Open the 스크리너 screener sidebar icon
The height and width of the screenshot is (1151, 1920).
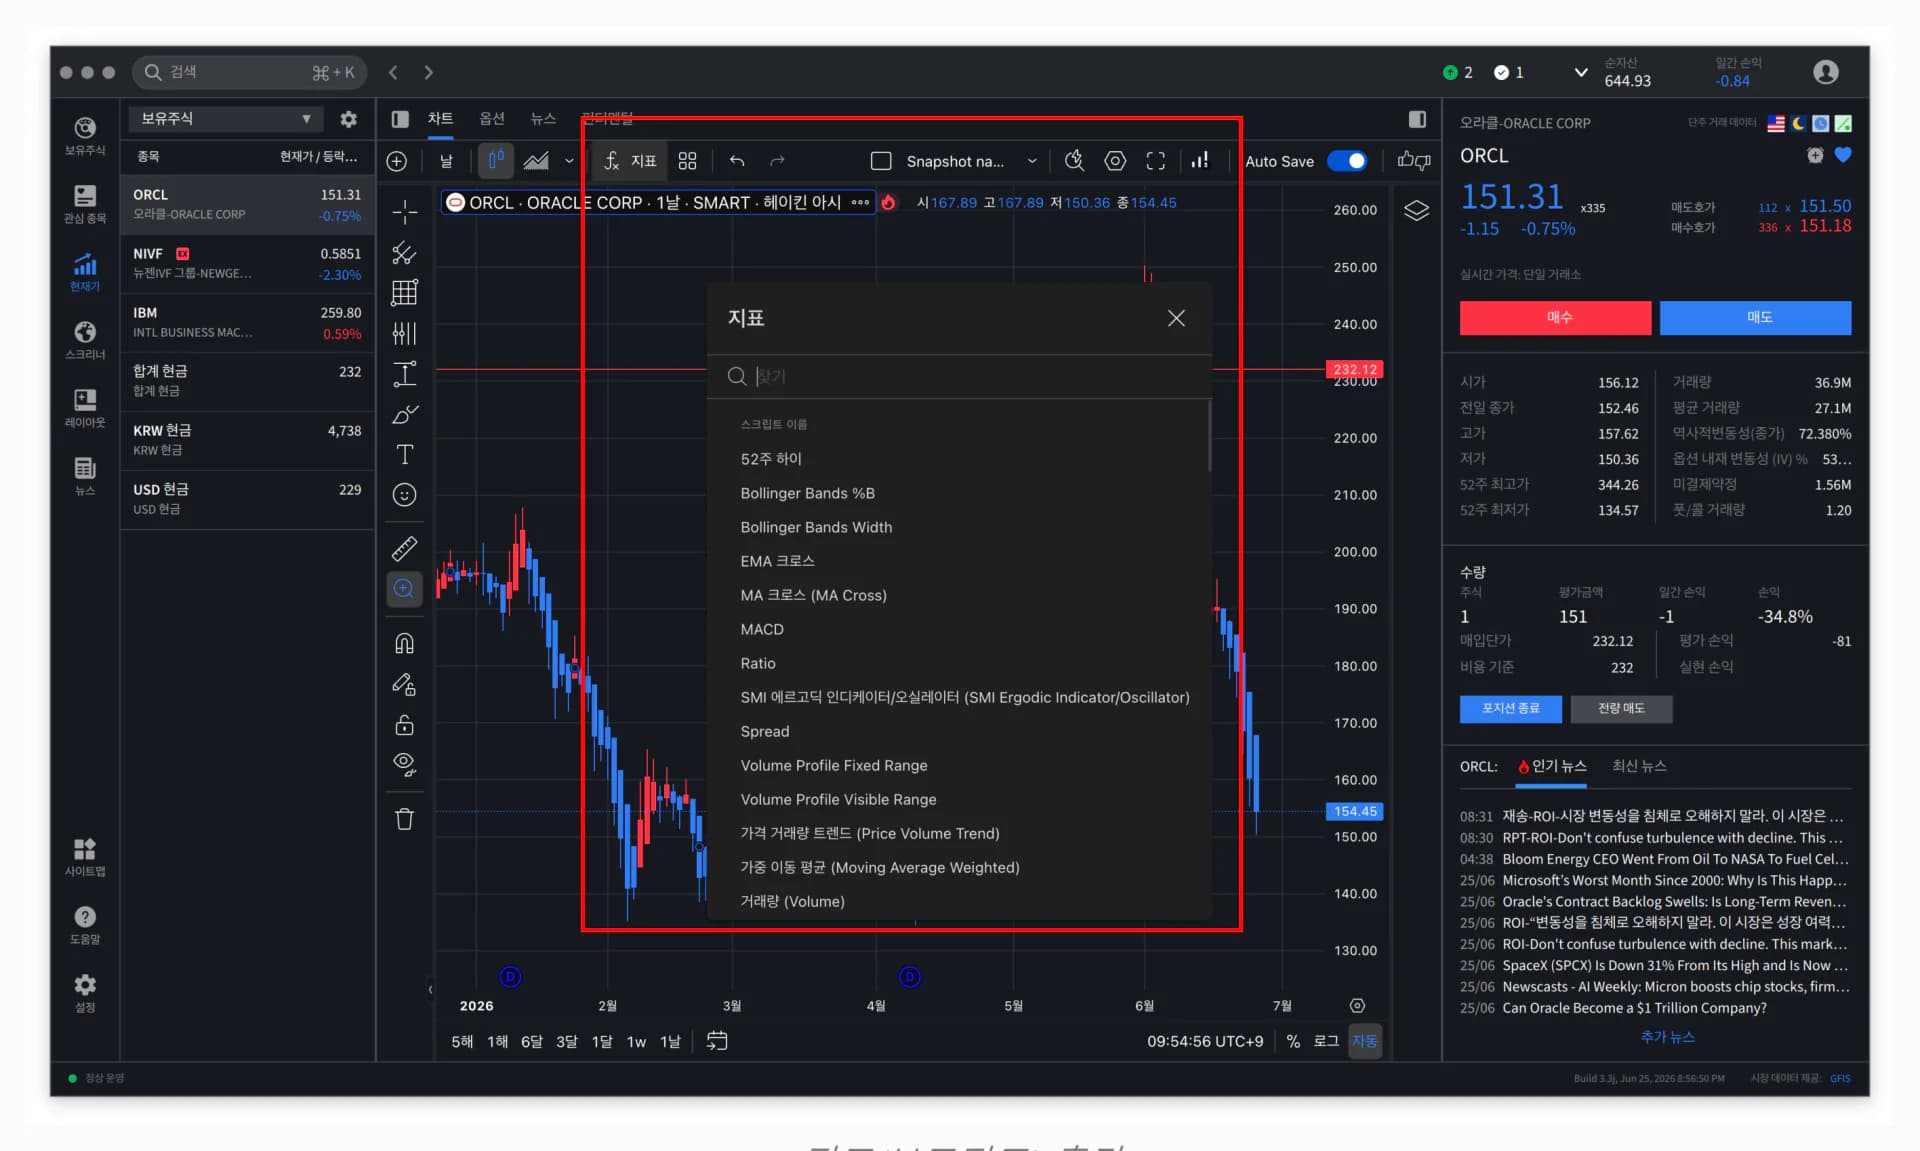tap(85, 339)
